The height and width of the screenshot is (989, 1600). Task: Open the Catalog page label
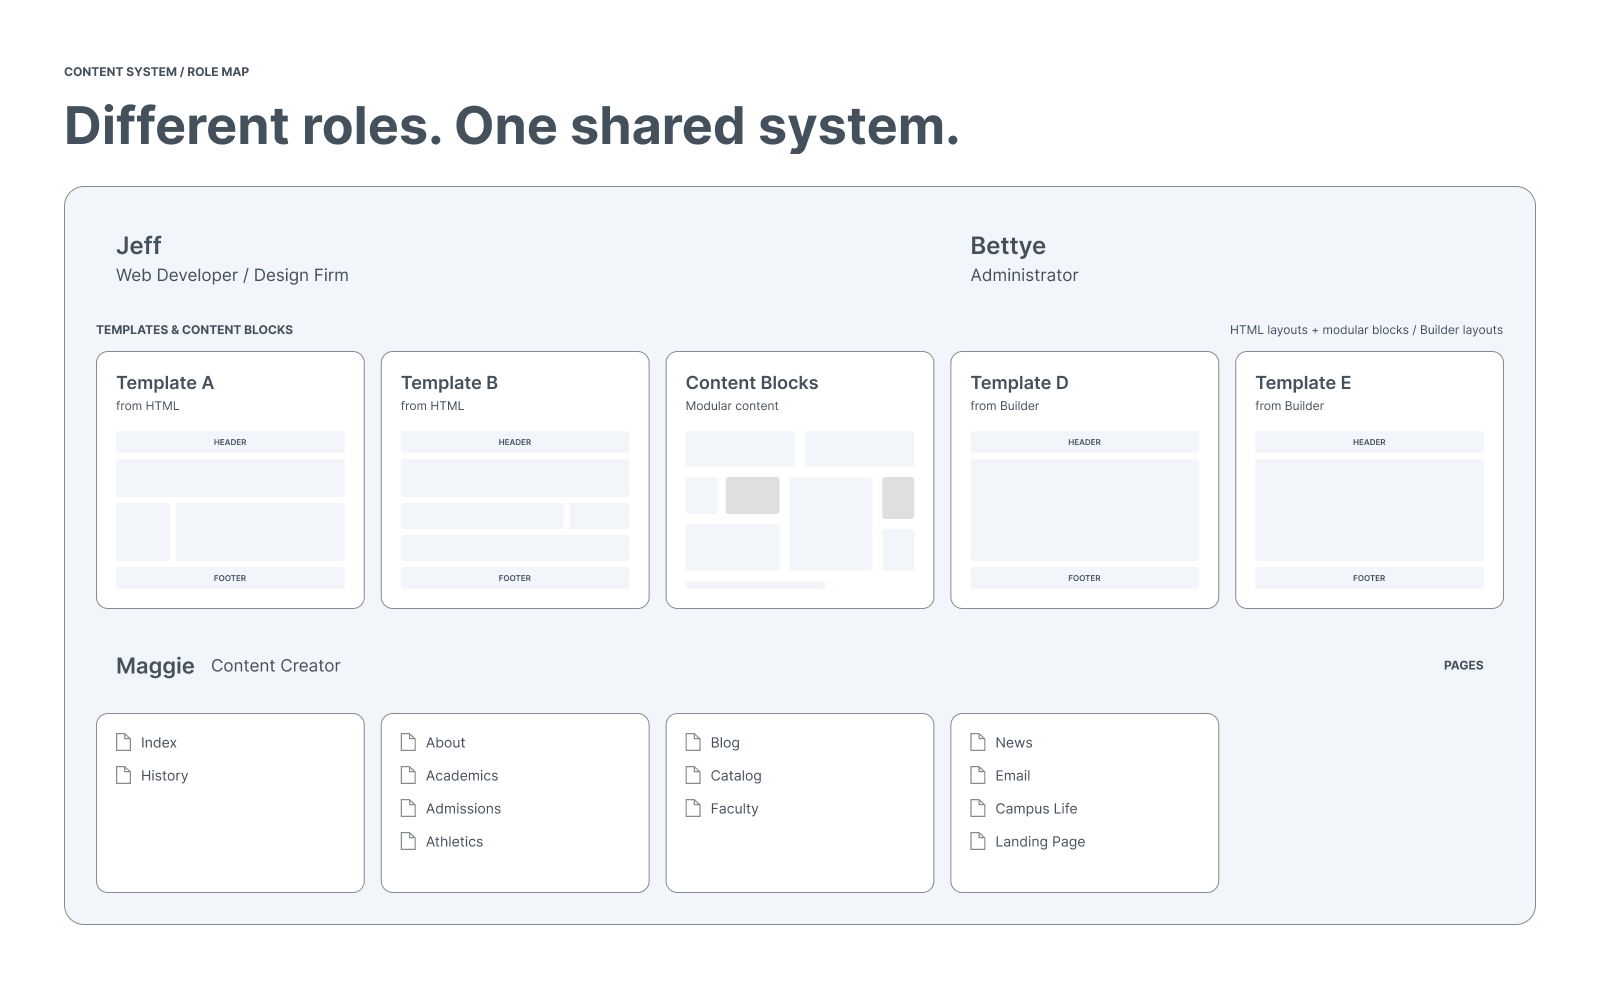736,776
